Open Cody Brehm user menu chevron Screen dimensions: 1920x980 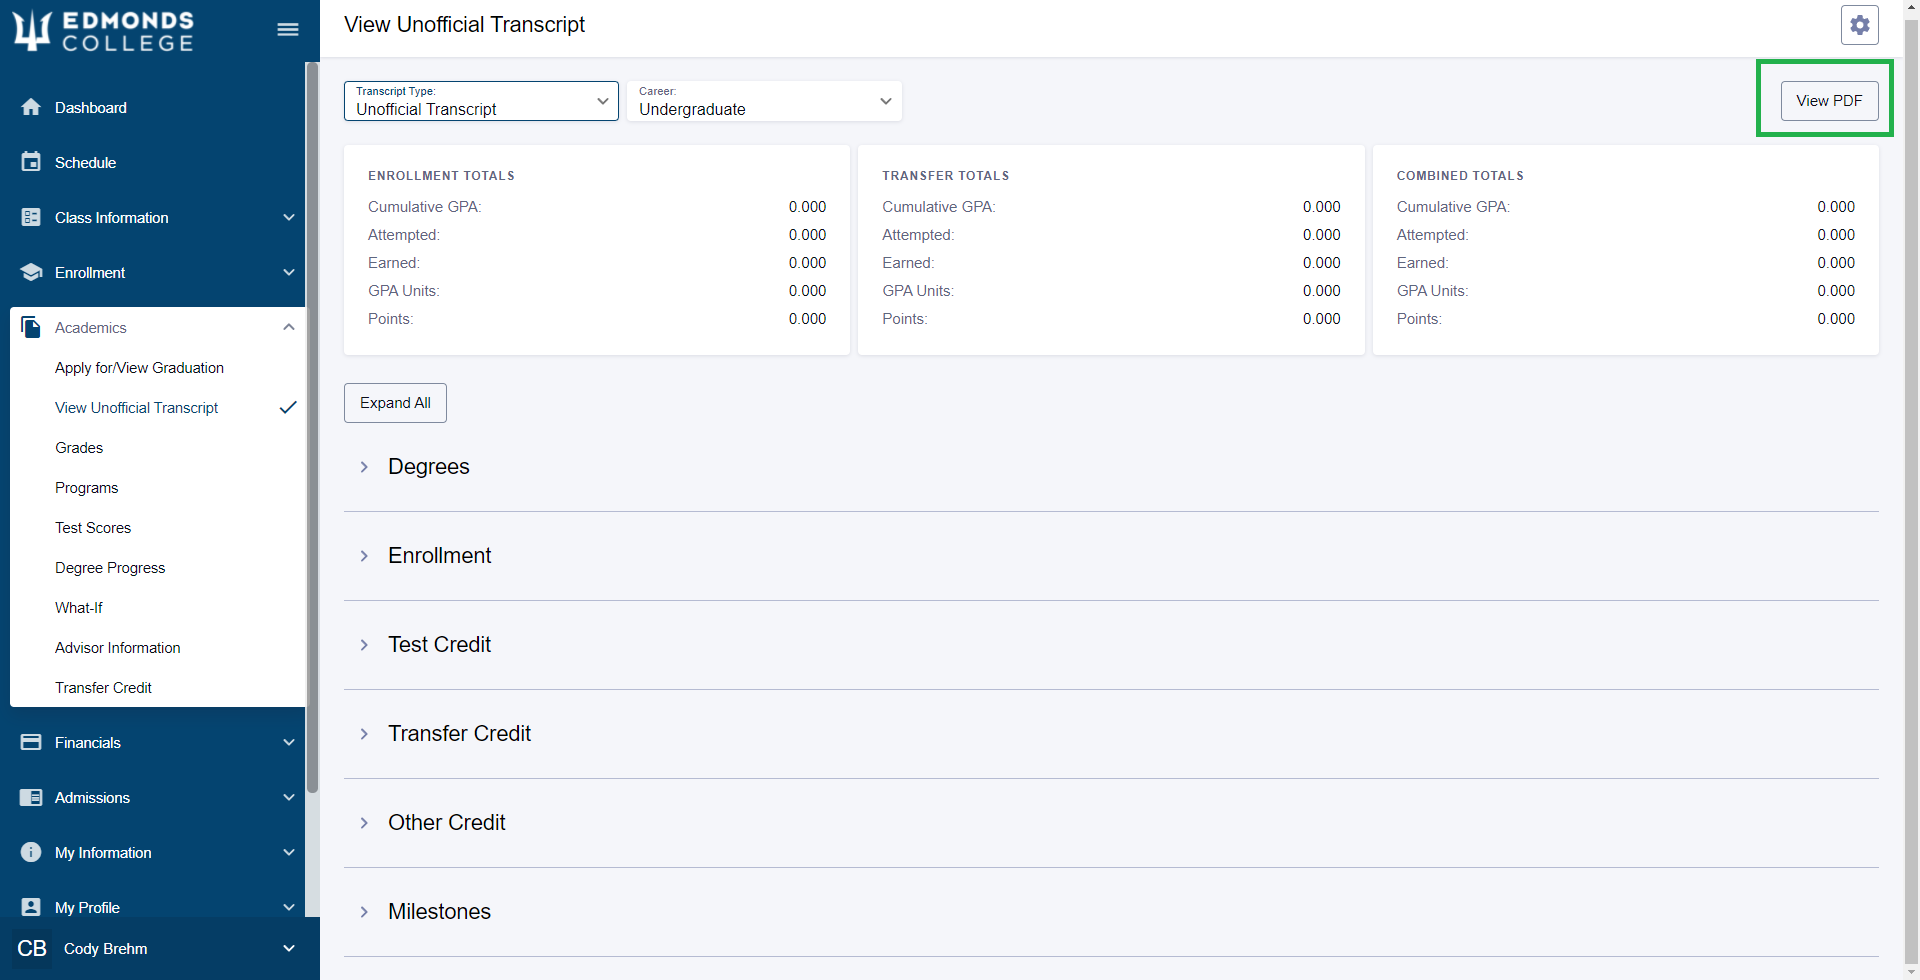(x=289, y=948)
